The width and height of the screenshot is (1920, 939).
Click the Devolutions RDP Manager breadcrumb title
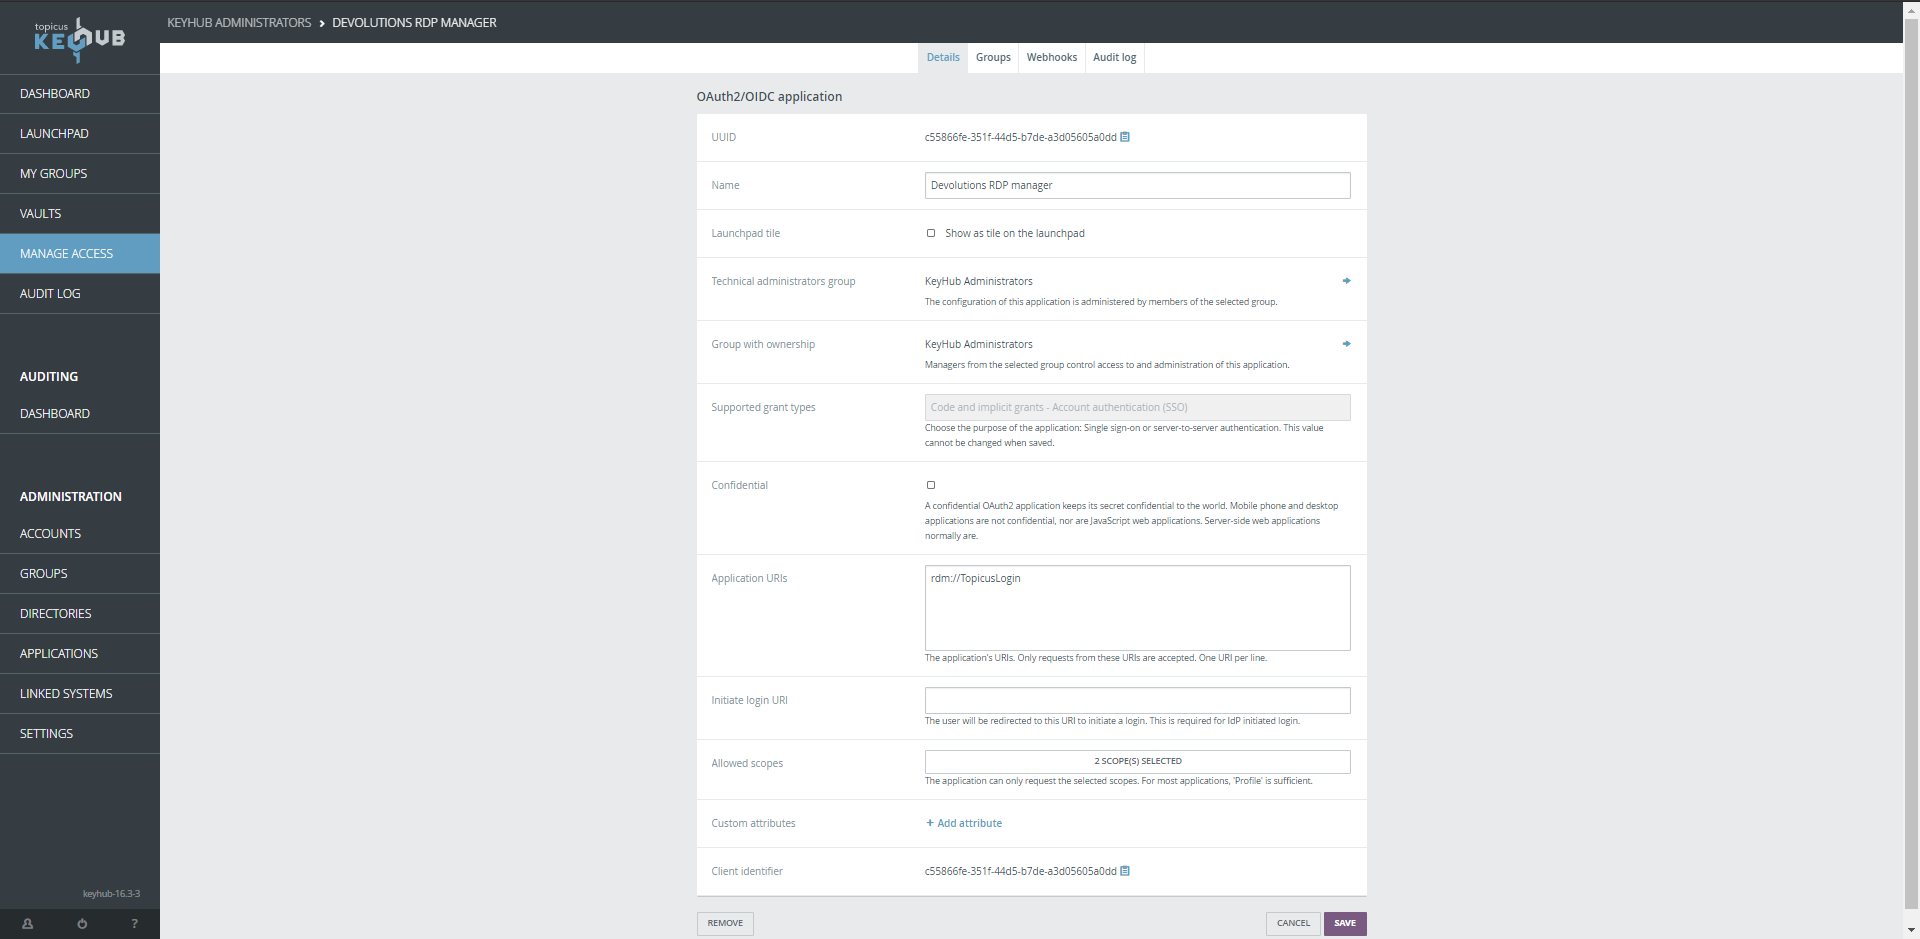coord(414,23)
